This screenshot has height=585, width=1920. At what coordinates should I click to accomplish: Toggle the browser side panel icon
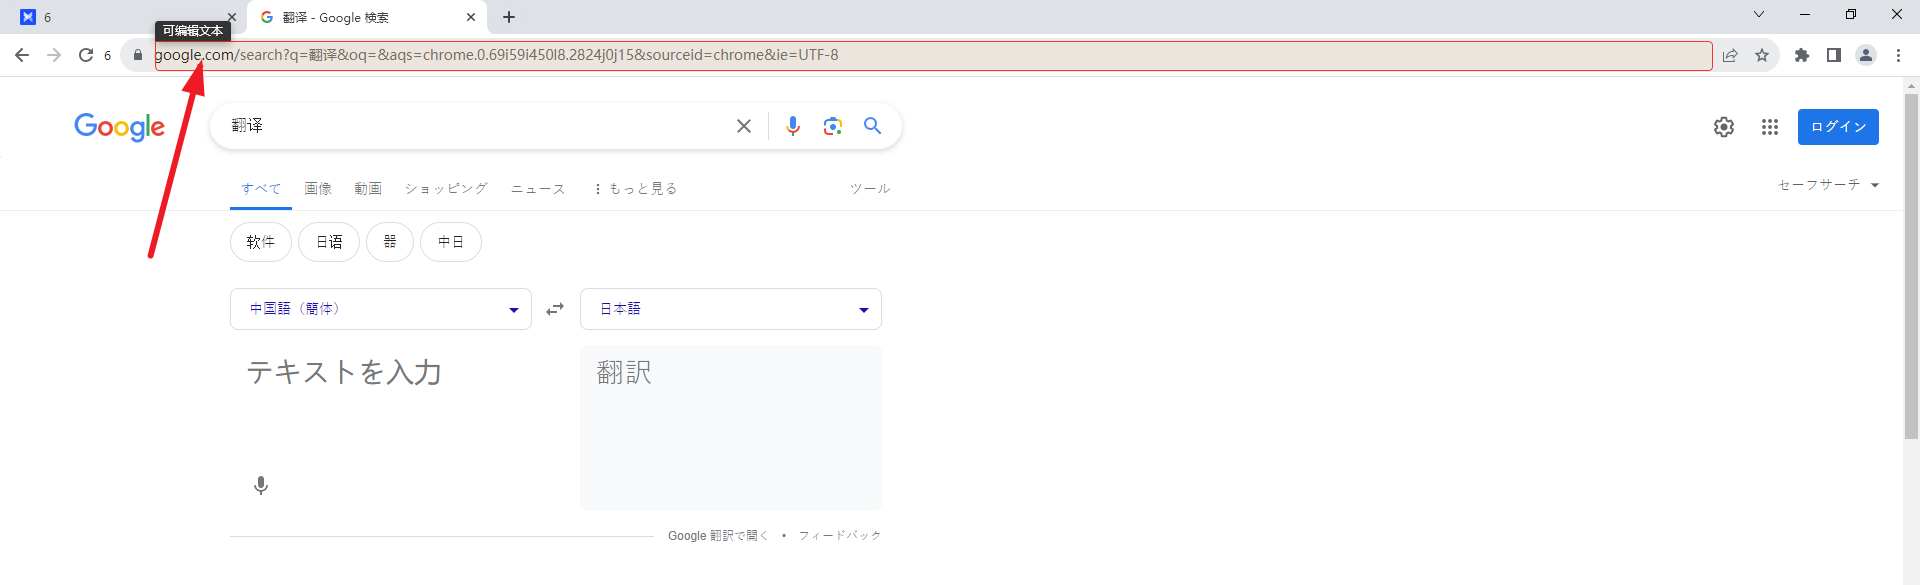tap(1834, 55)
